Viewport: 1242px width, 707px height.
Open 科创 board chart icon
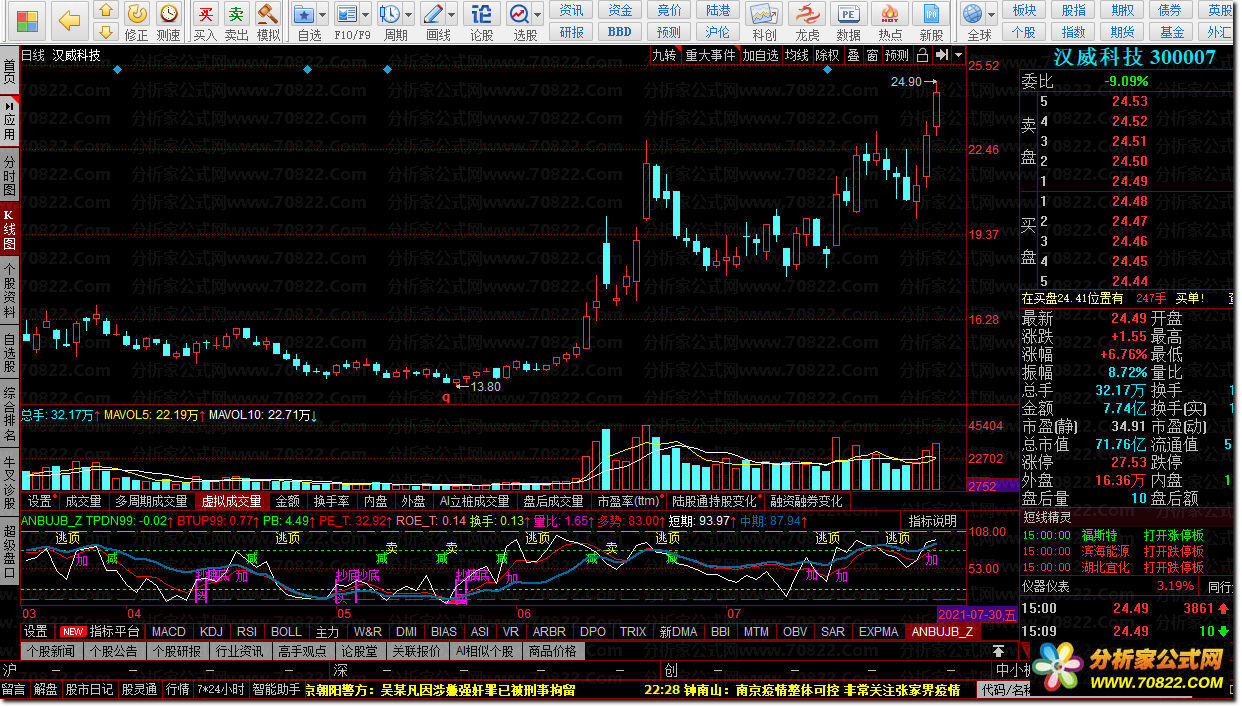click(764, 14)
